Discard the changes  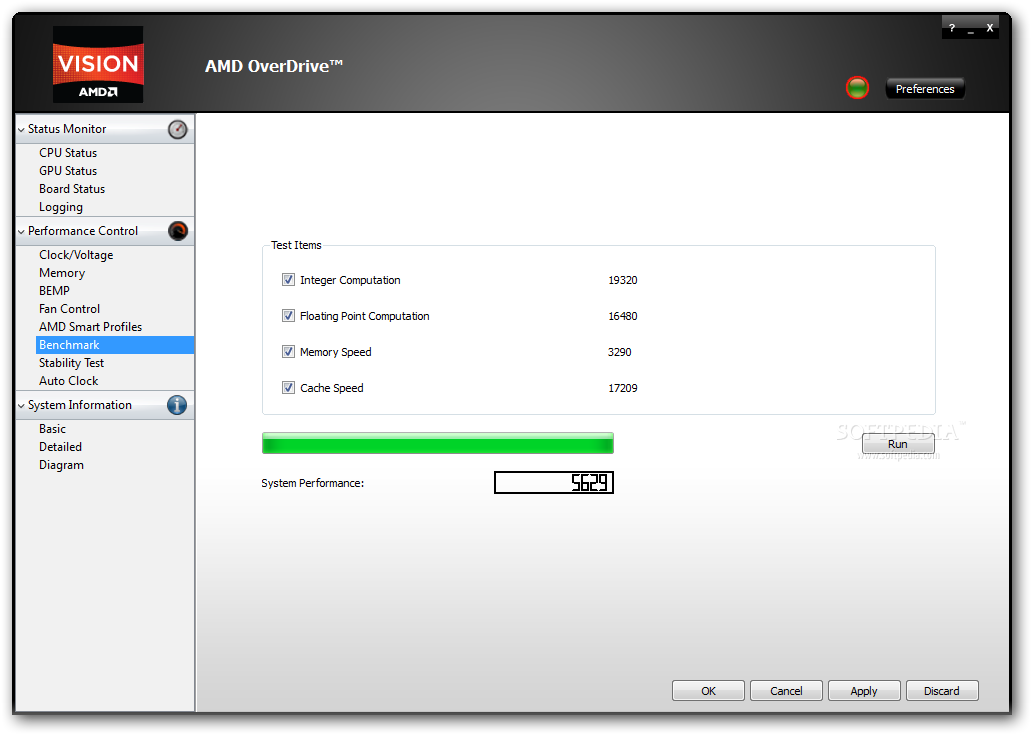[x=942, y=691]
